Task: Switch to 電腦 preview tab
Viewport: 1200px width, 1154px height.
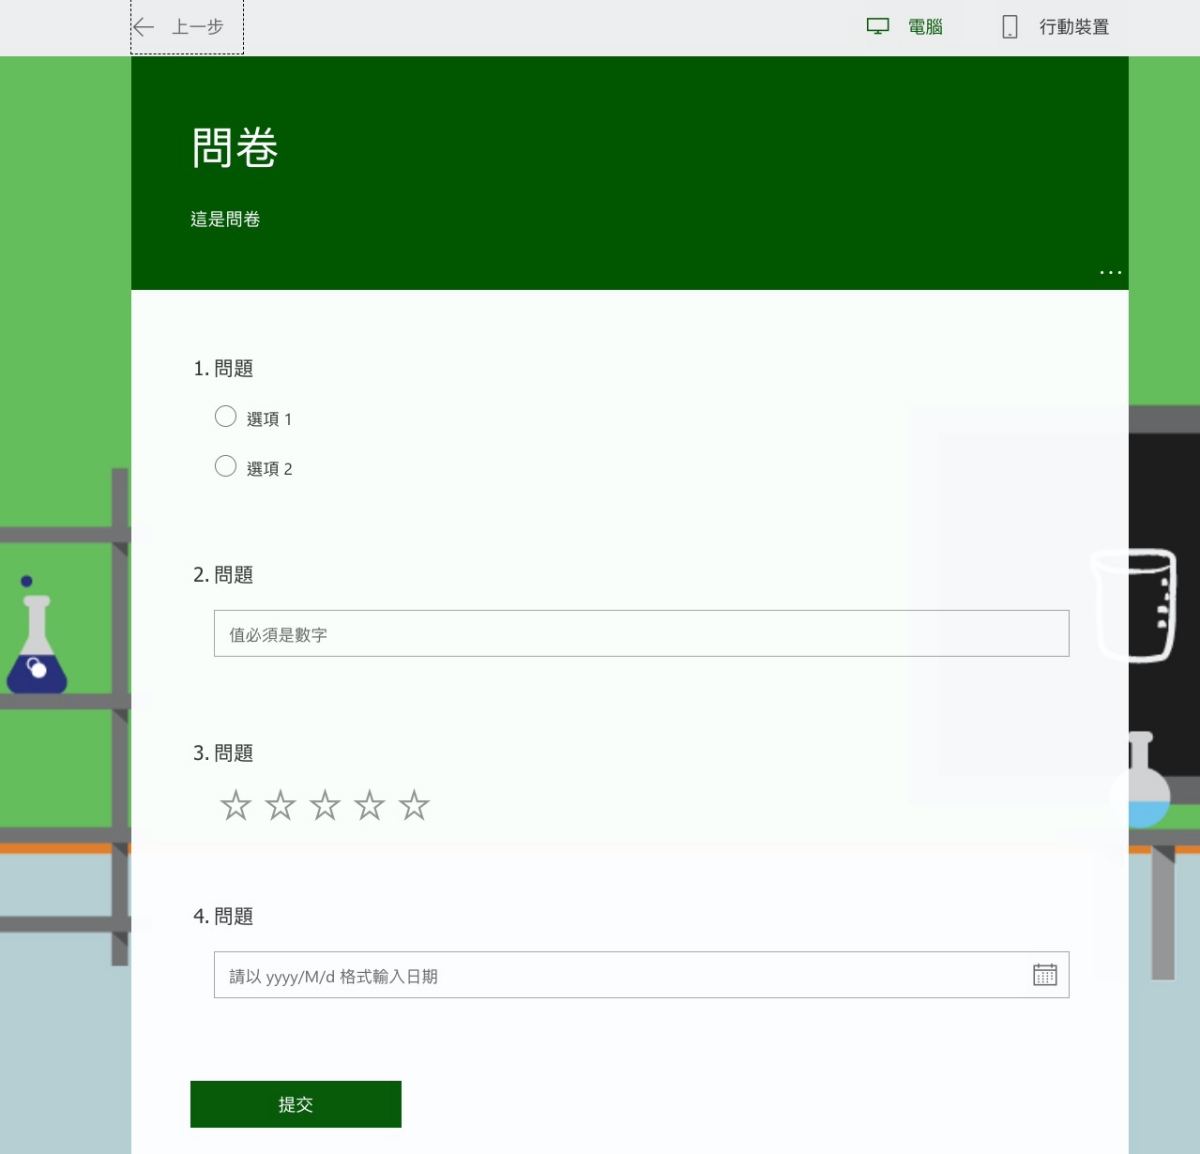Action: 925,27
